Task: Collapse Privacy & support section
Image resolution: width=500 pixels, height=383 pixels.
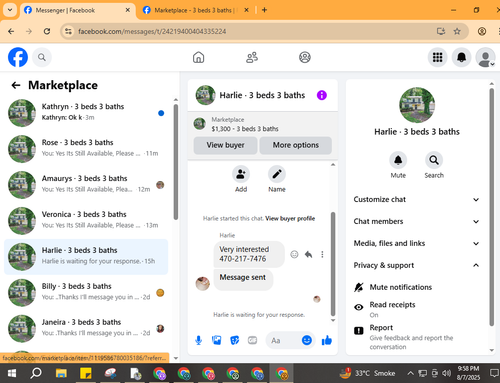Action: tap(416, 265)
